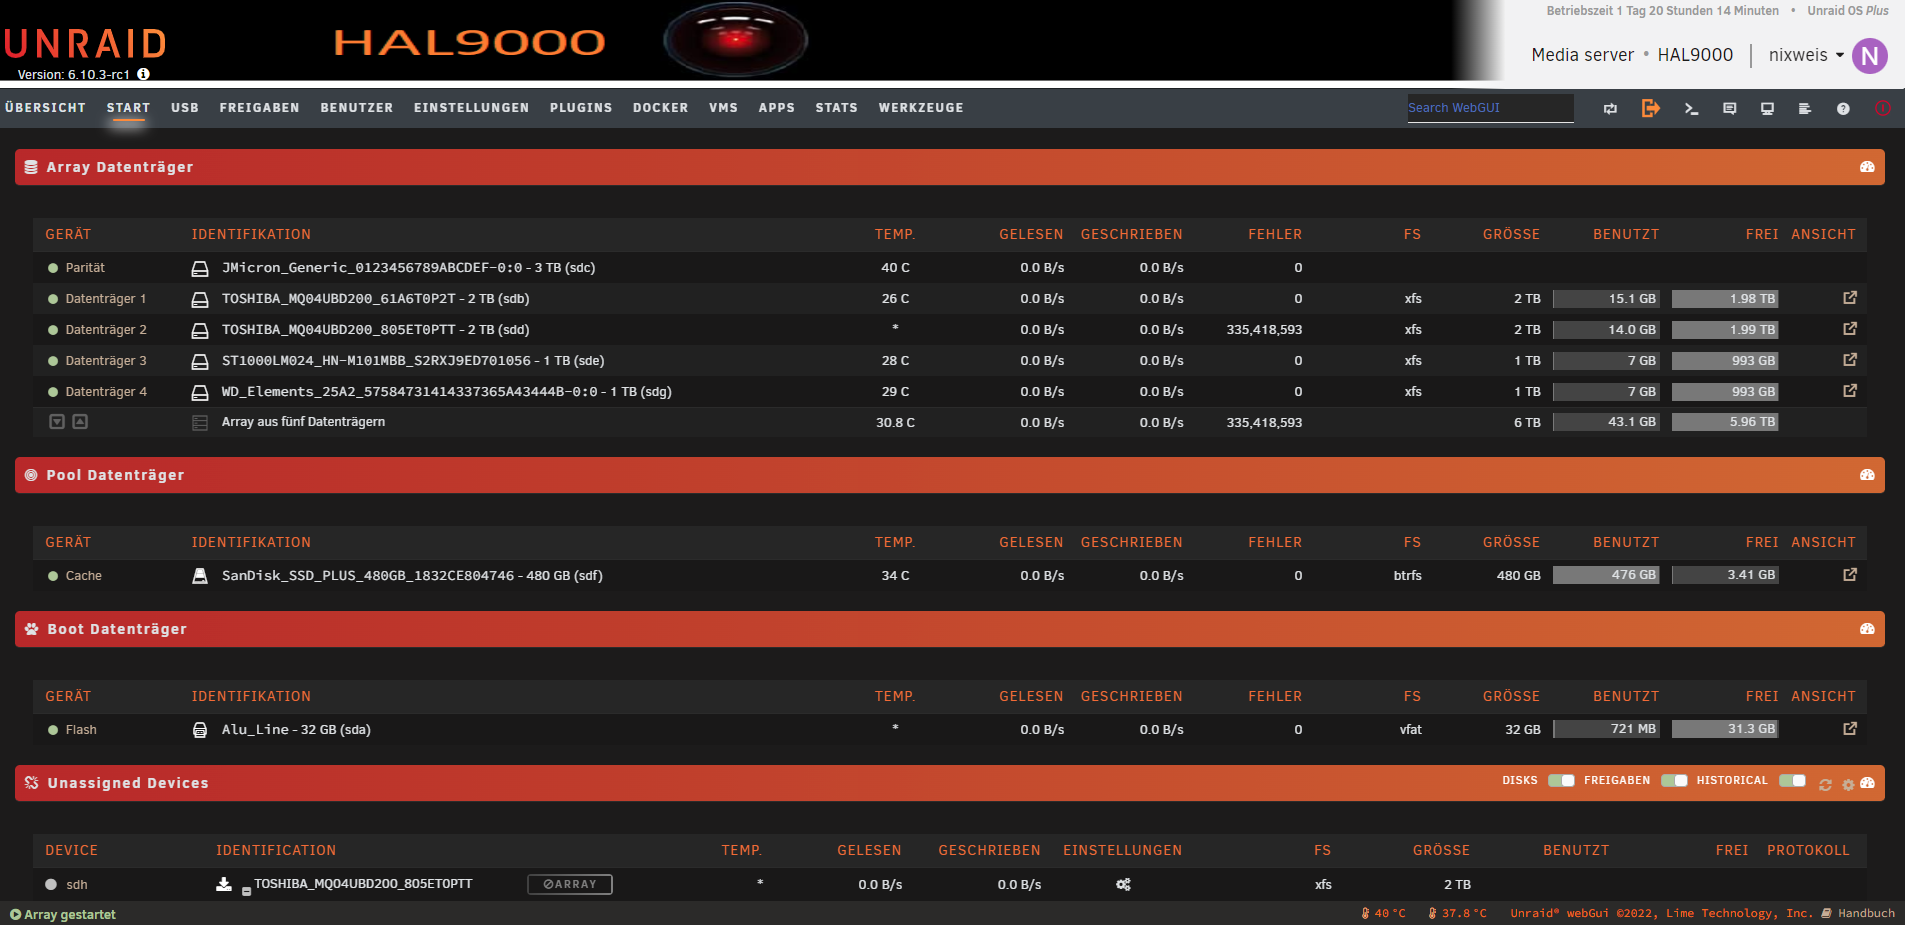Click the swap/restart arrows icon beside search

click(1610, 108)
